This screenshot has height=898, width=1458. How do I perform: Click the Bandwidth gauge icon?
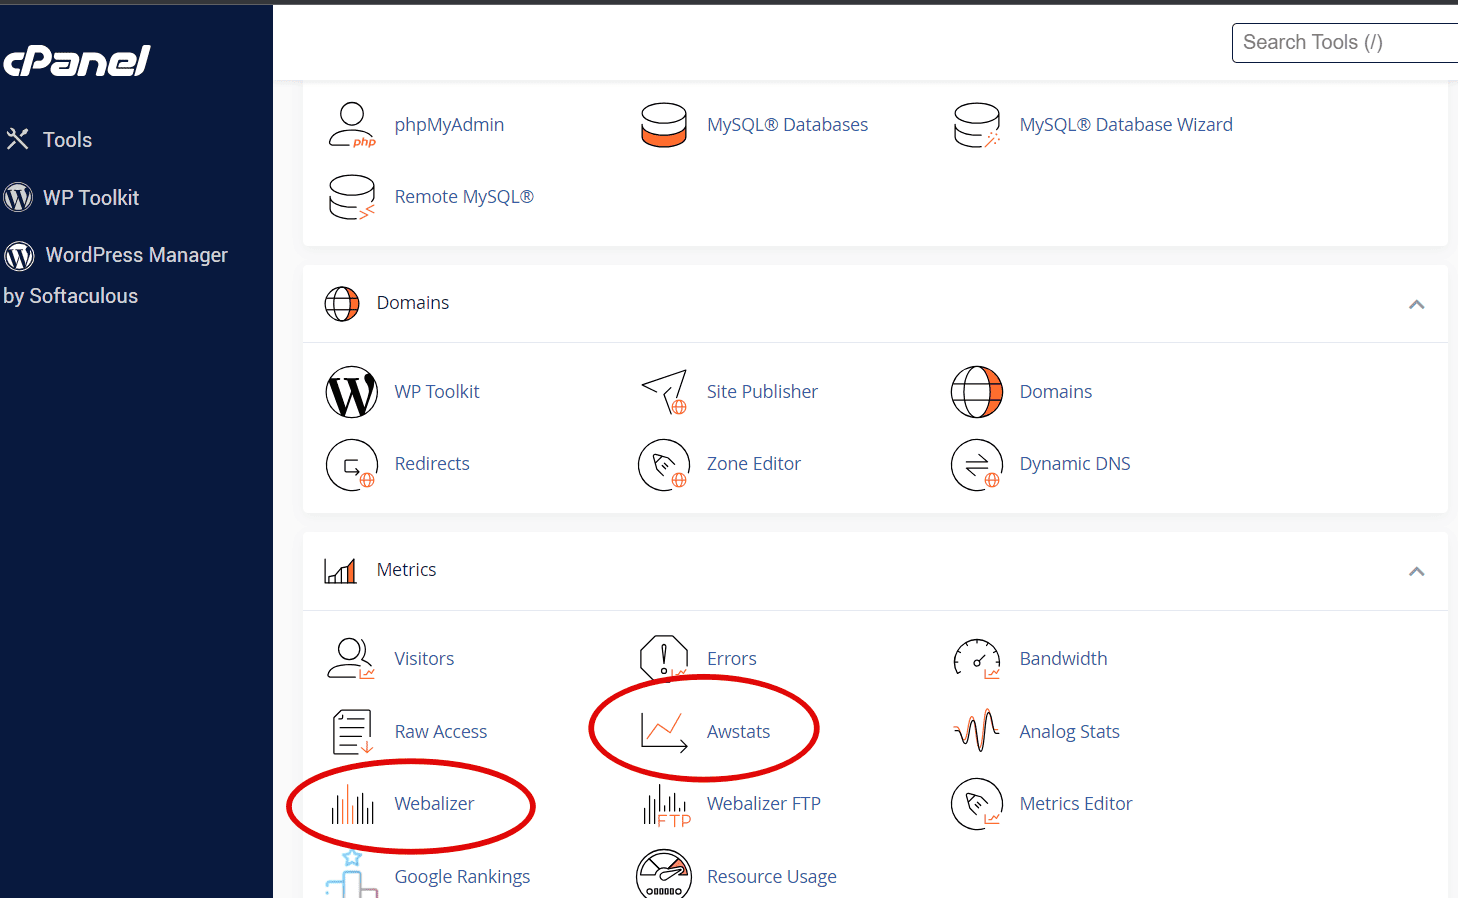977,659
